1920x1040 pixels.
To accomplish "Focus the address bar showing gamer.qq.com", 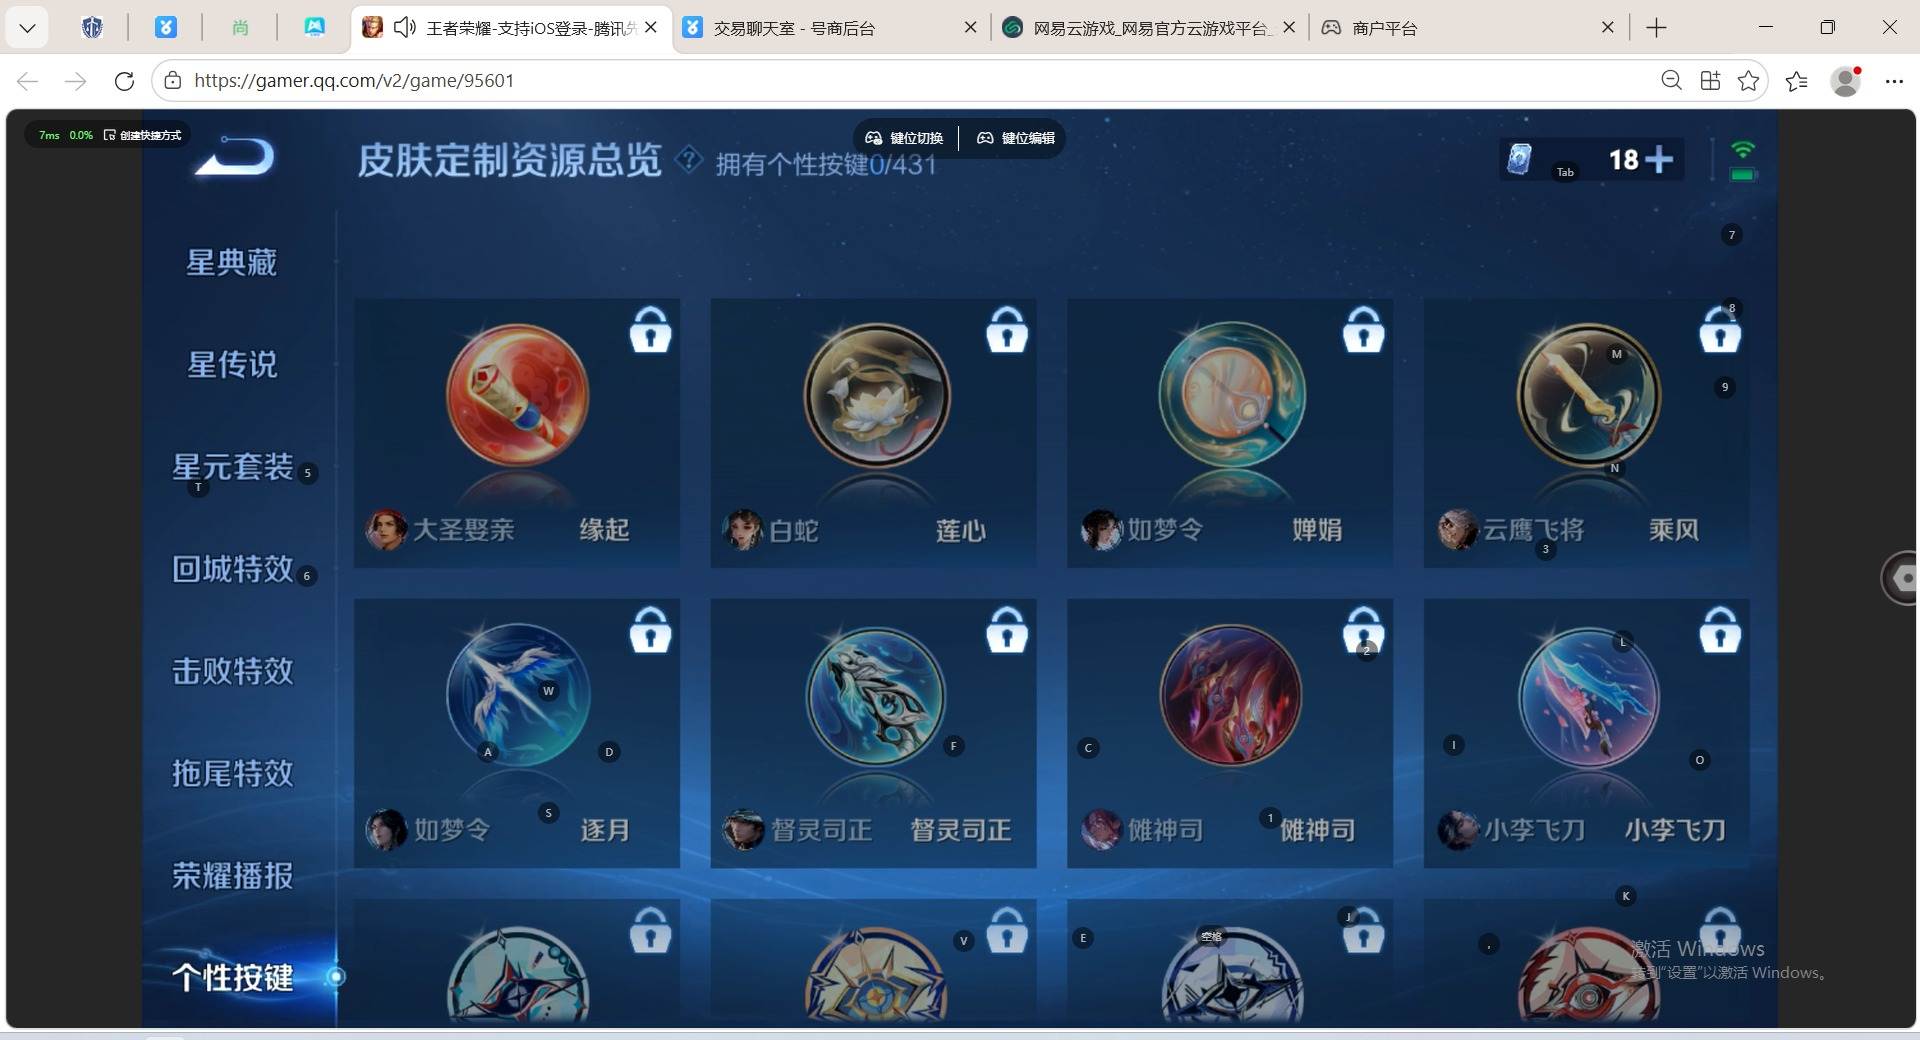I will [x=900, y=81].
